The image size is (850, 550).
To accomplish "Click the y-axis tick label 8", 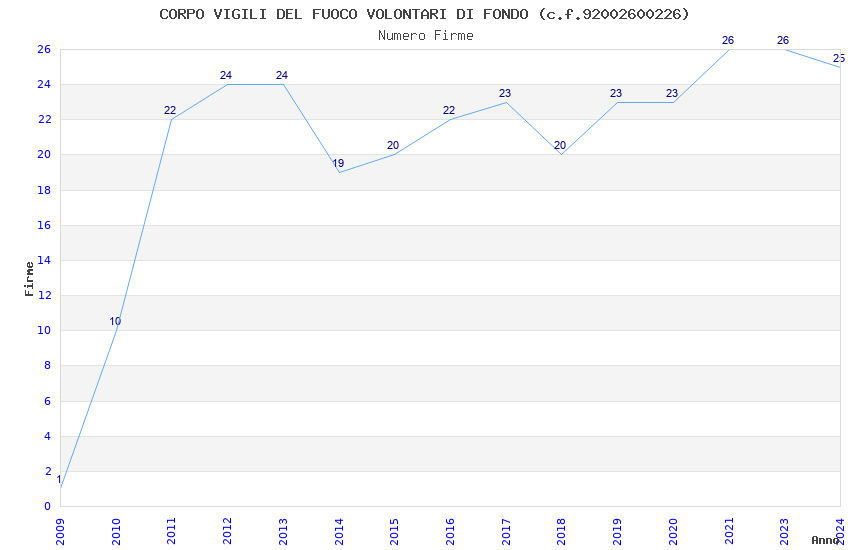I will (47, 365).
